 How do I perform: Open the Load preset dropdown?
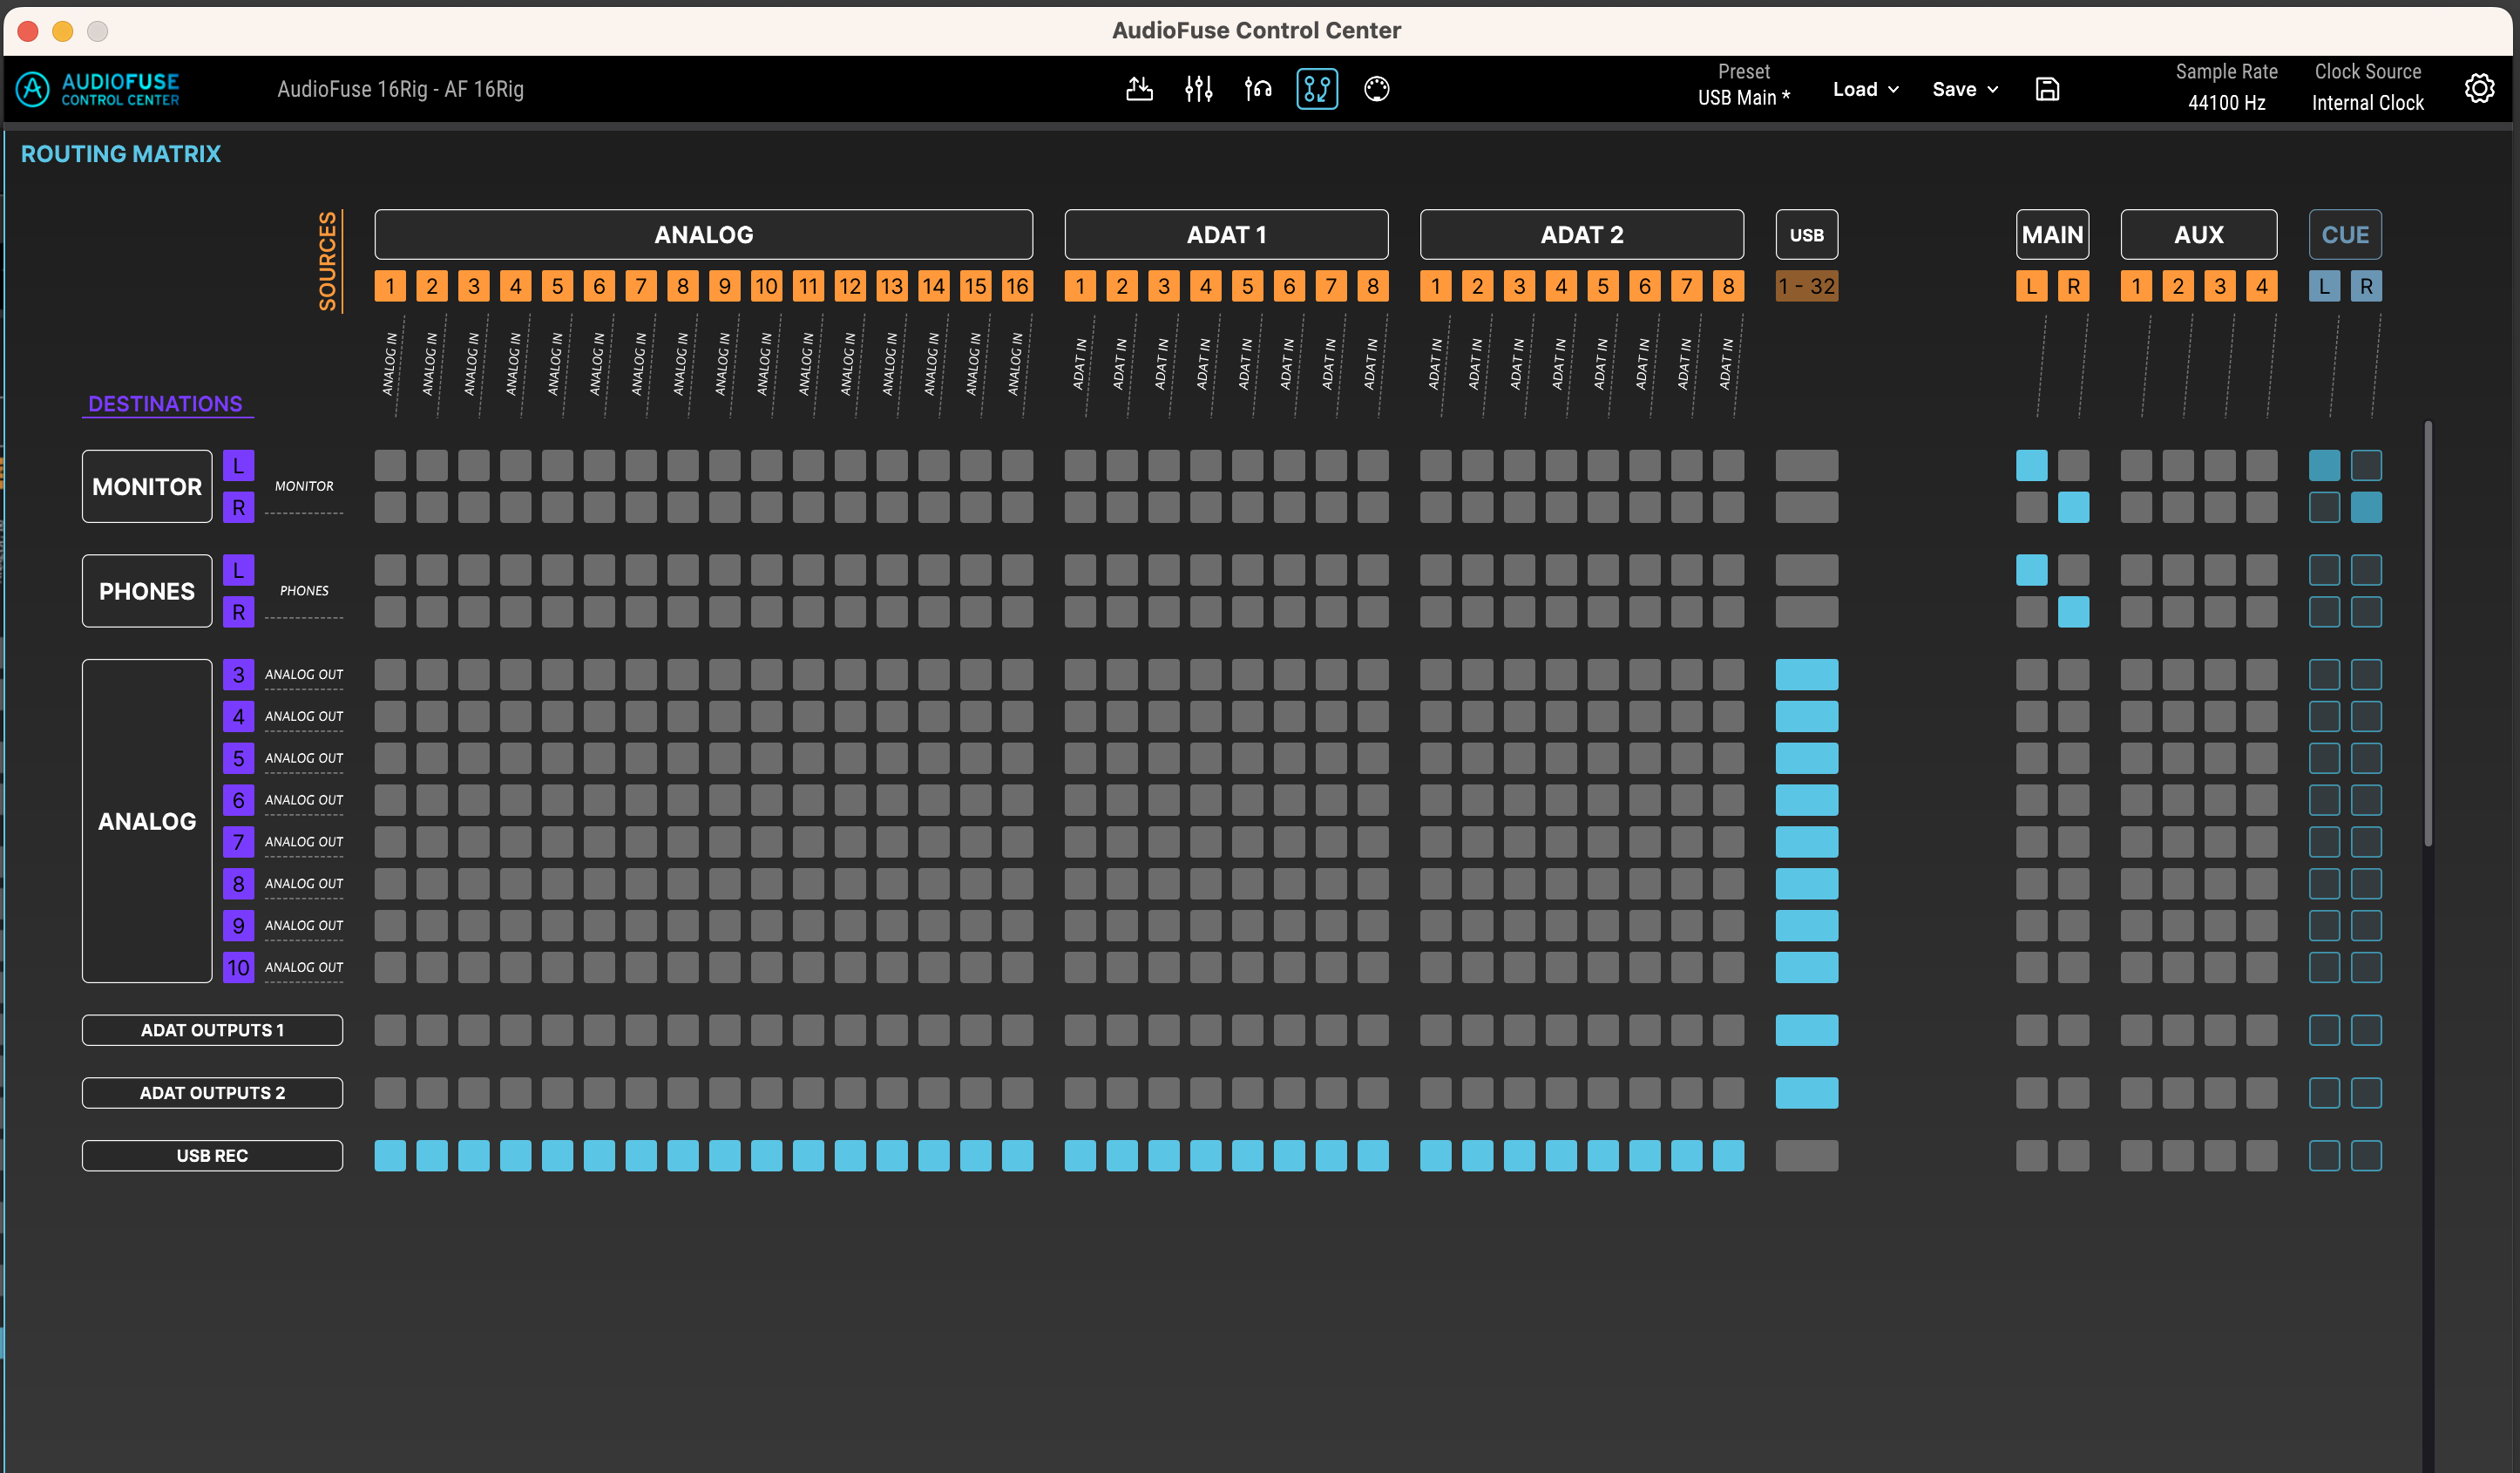click(x=1865, y=89)
